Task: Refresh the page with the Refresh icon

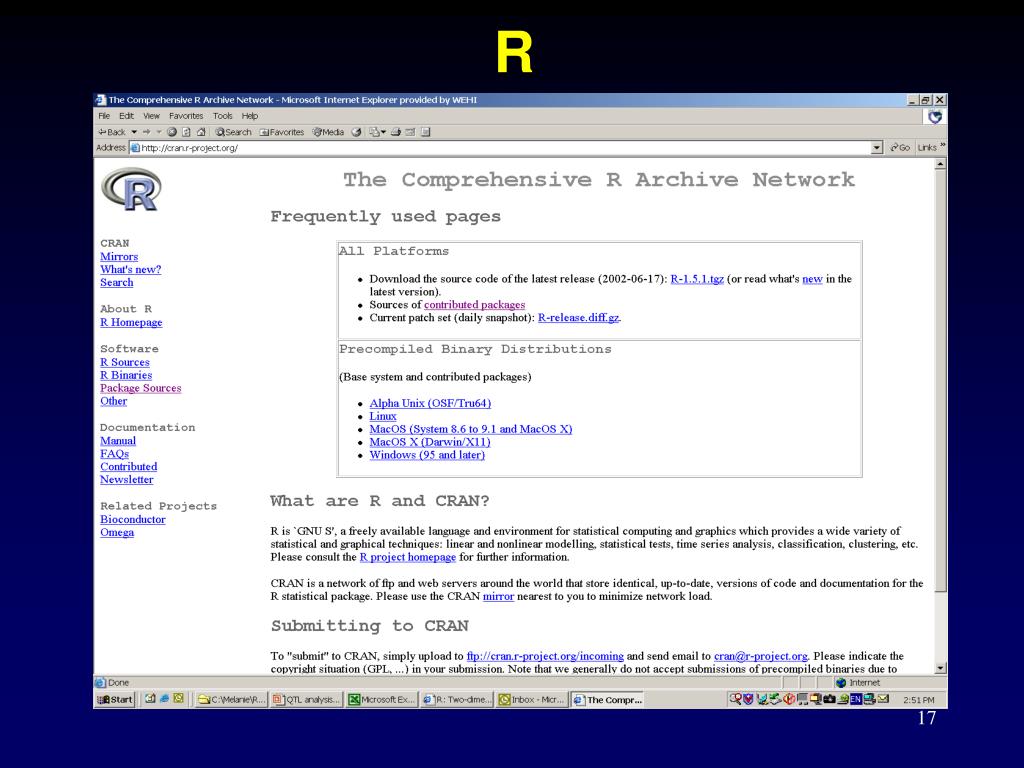Action: point(186,132)
